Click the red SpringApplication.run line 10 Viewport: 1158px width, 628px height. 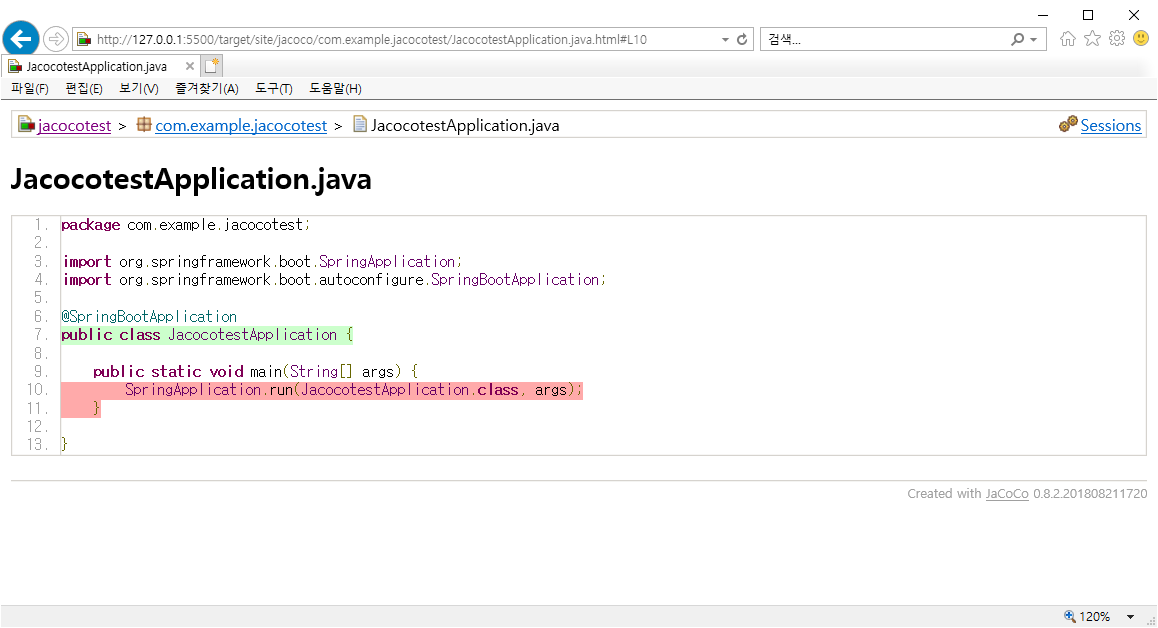coord(322,390)
